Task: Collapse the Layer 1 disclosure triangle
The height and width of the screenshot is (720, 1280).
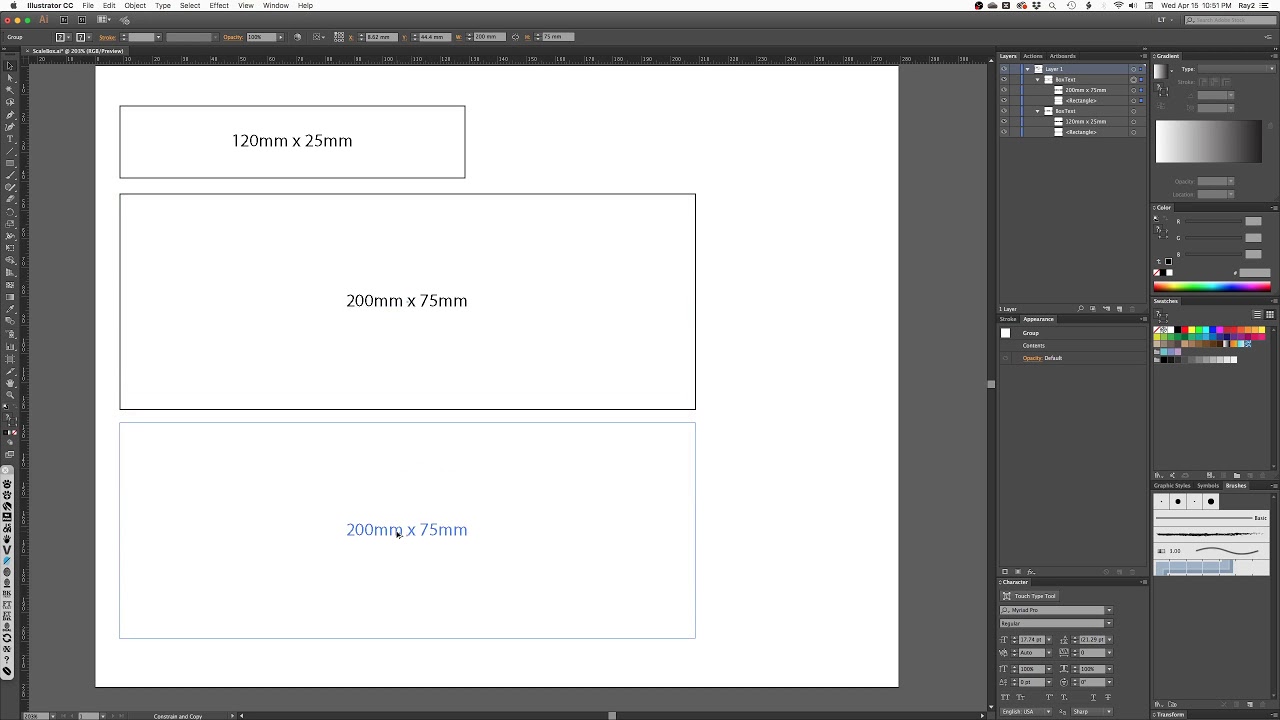Action: 1027,69
